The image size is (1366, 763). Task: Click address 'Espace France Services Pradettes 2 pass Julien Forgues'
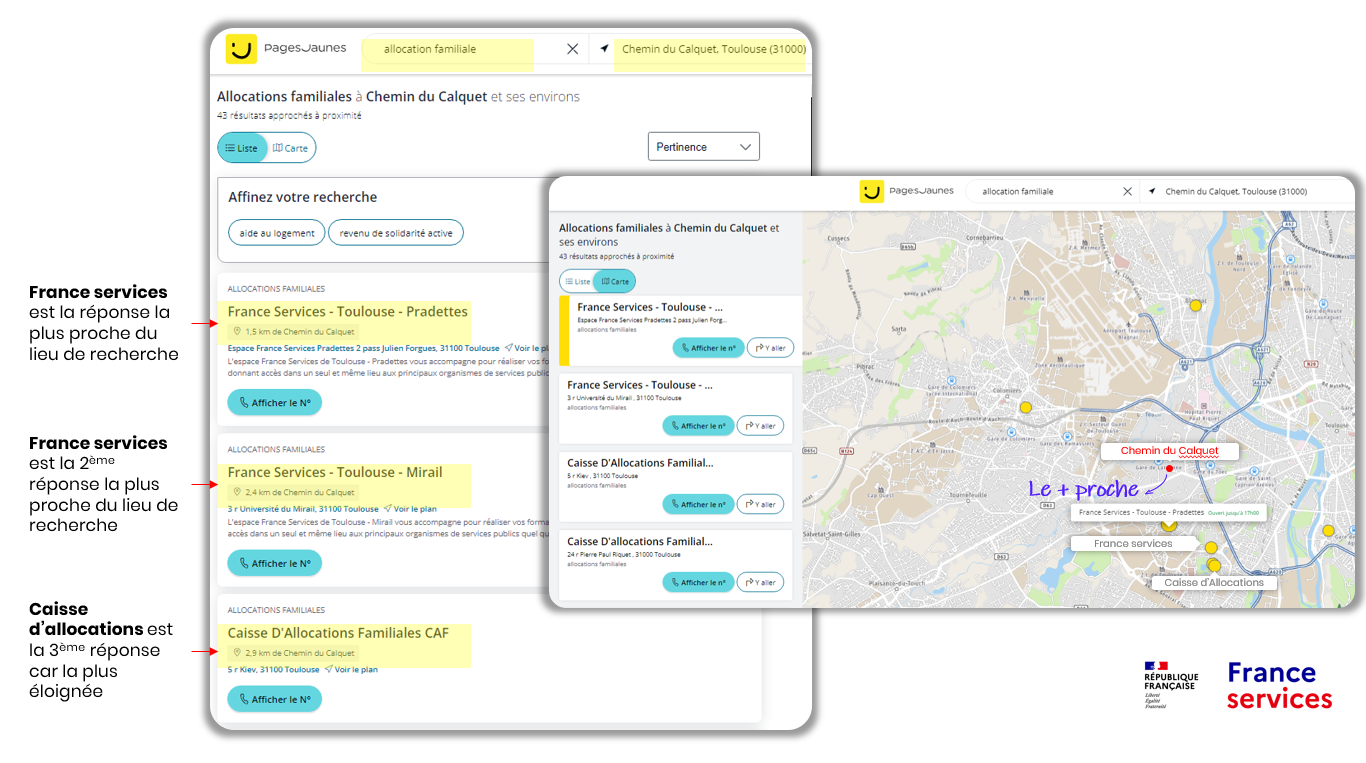[363, 348]
